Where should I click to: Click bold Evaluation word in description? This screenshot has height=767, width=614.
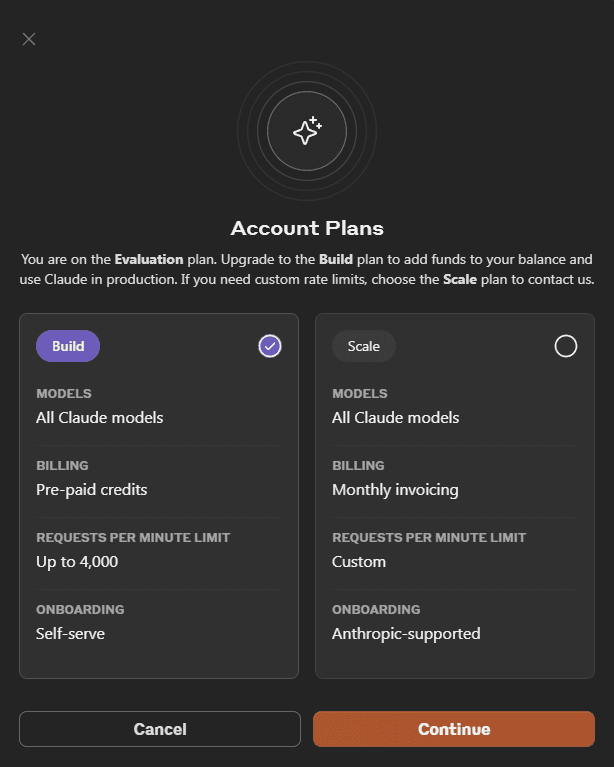tap(149, 259)
